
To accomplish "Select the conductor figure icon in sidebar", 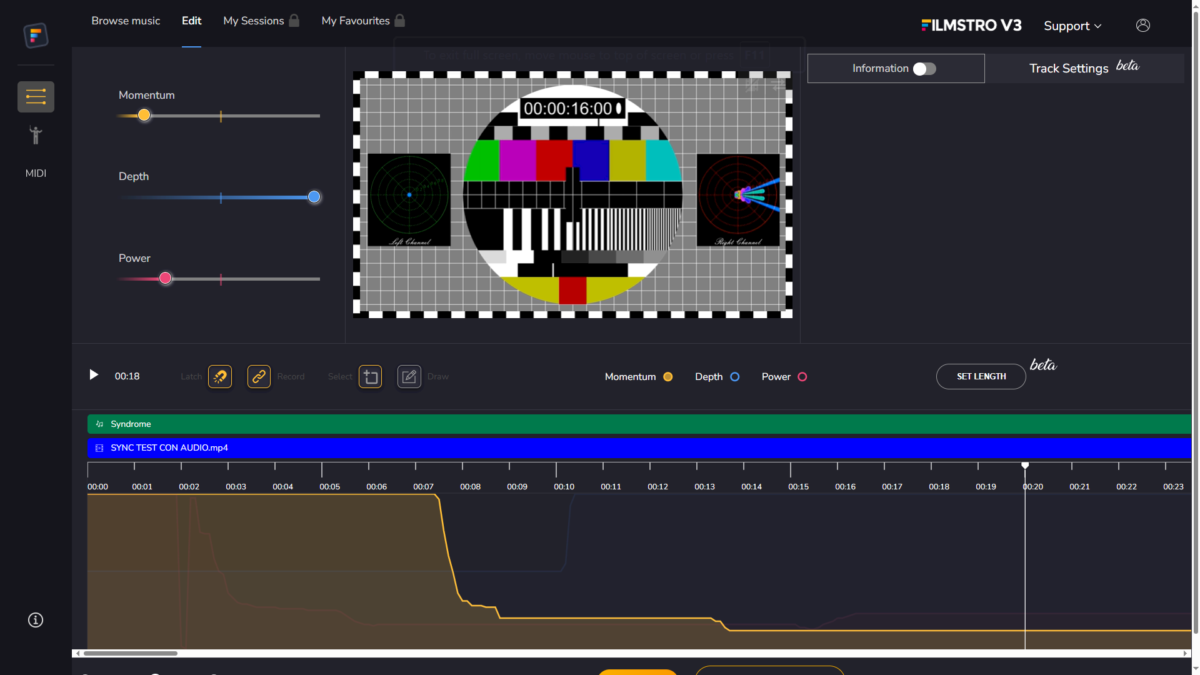I will [x=36, y=135].
